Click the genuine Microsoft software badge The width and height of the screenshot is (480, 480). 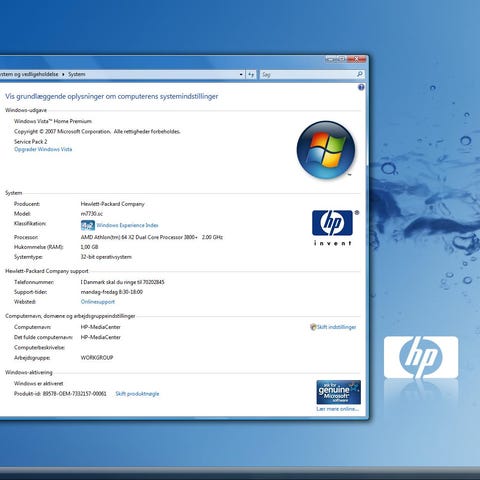pos(338,392)
